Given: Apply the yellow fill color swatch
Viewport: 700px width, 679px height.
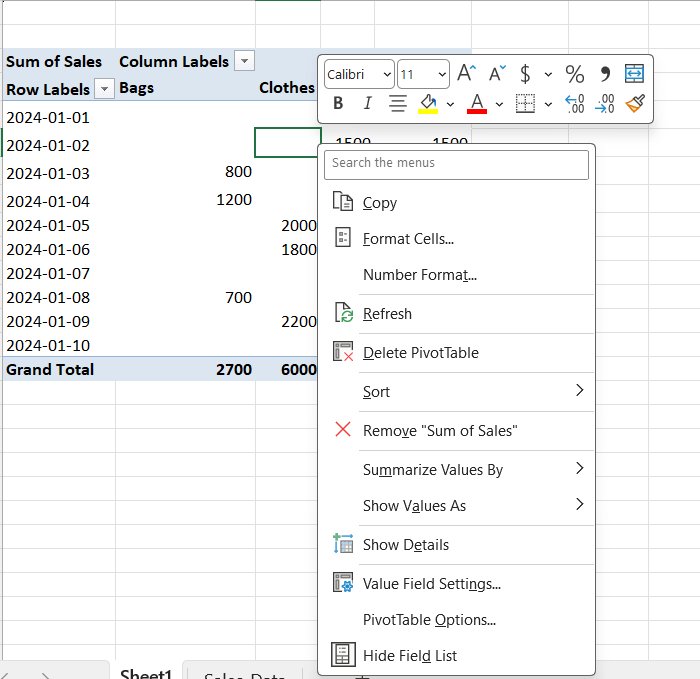Looking at the screenshot, I should coord(427,103).
